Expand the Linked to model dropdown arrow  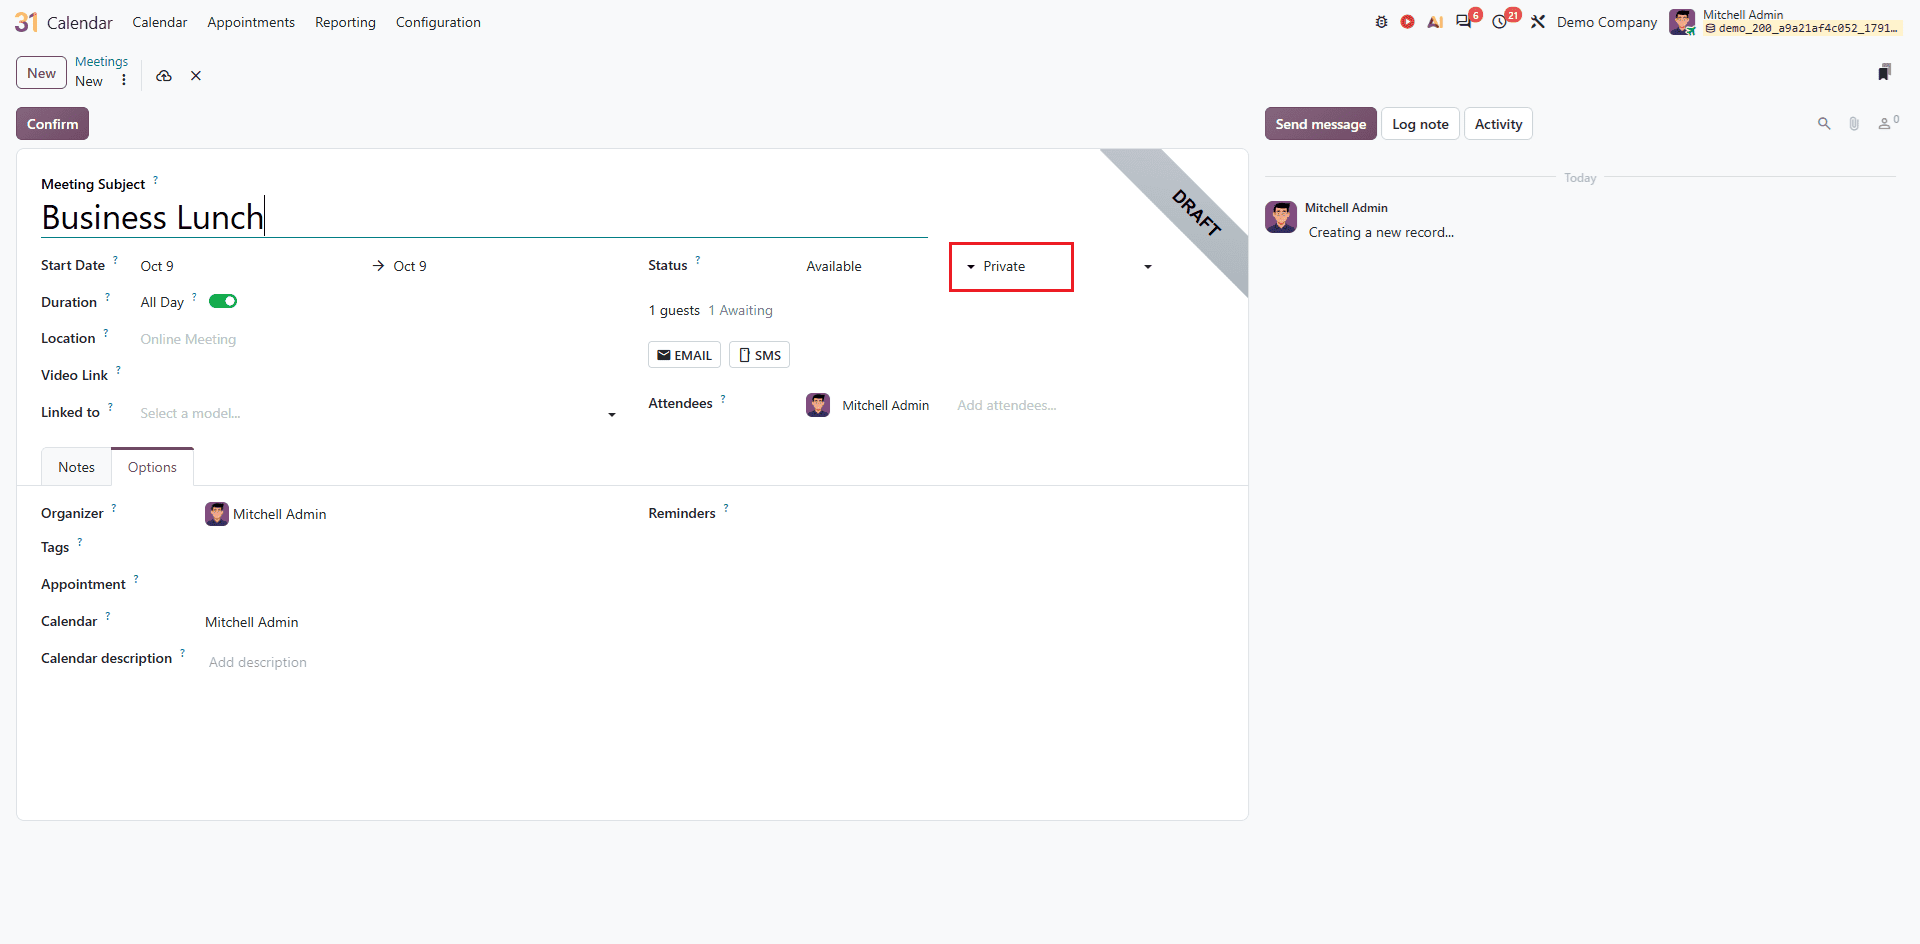[612, 414]
